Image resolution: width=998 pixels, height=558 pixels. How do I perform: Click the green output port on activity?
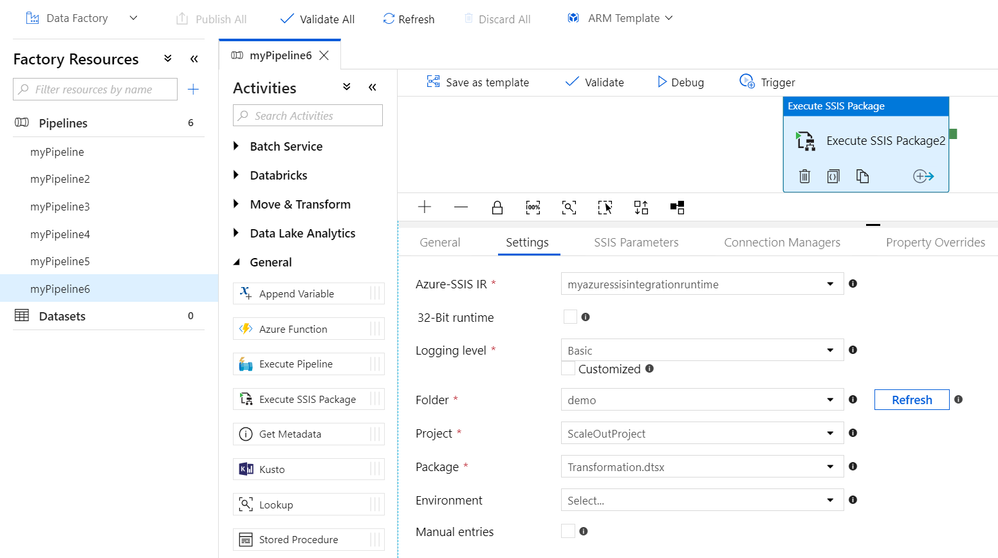953,134
